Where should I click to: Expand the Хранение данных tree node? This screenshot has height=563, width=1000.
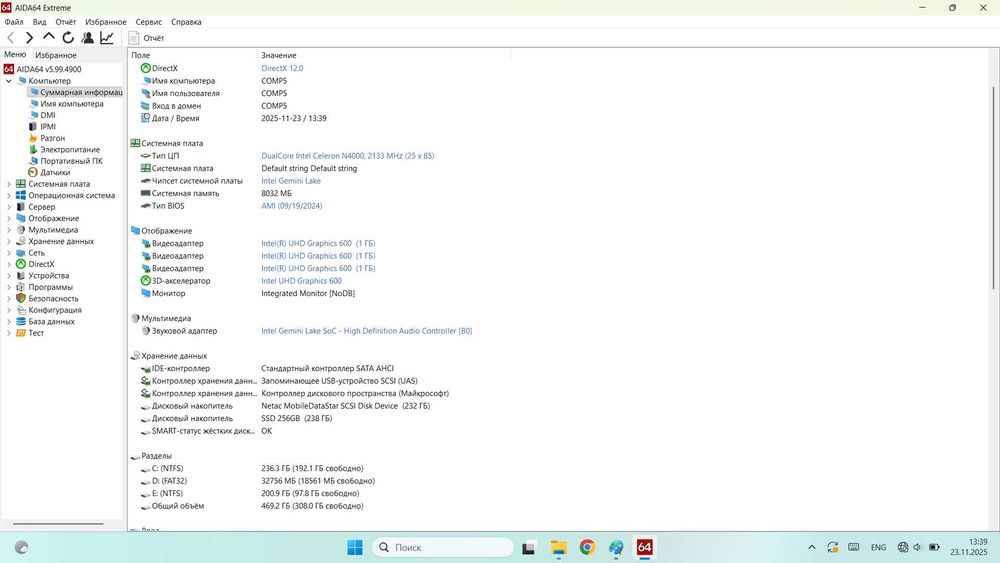point(8,242)
